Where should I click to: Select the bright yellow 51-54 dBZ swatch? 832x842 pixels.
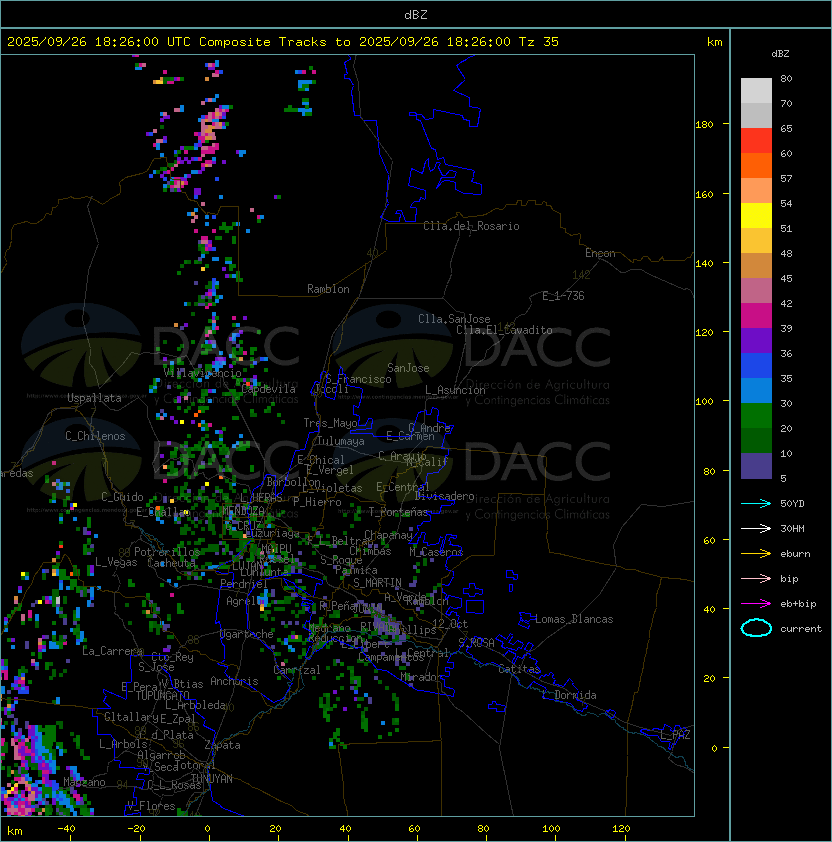click(756, 215)
